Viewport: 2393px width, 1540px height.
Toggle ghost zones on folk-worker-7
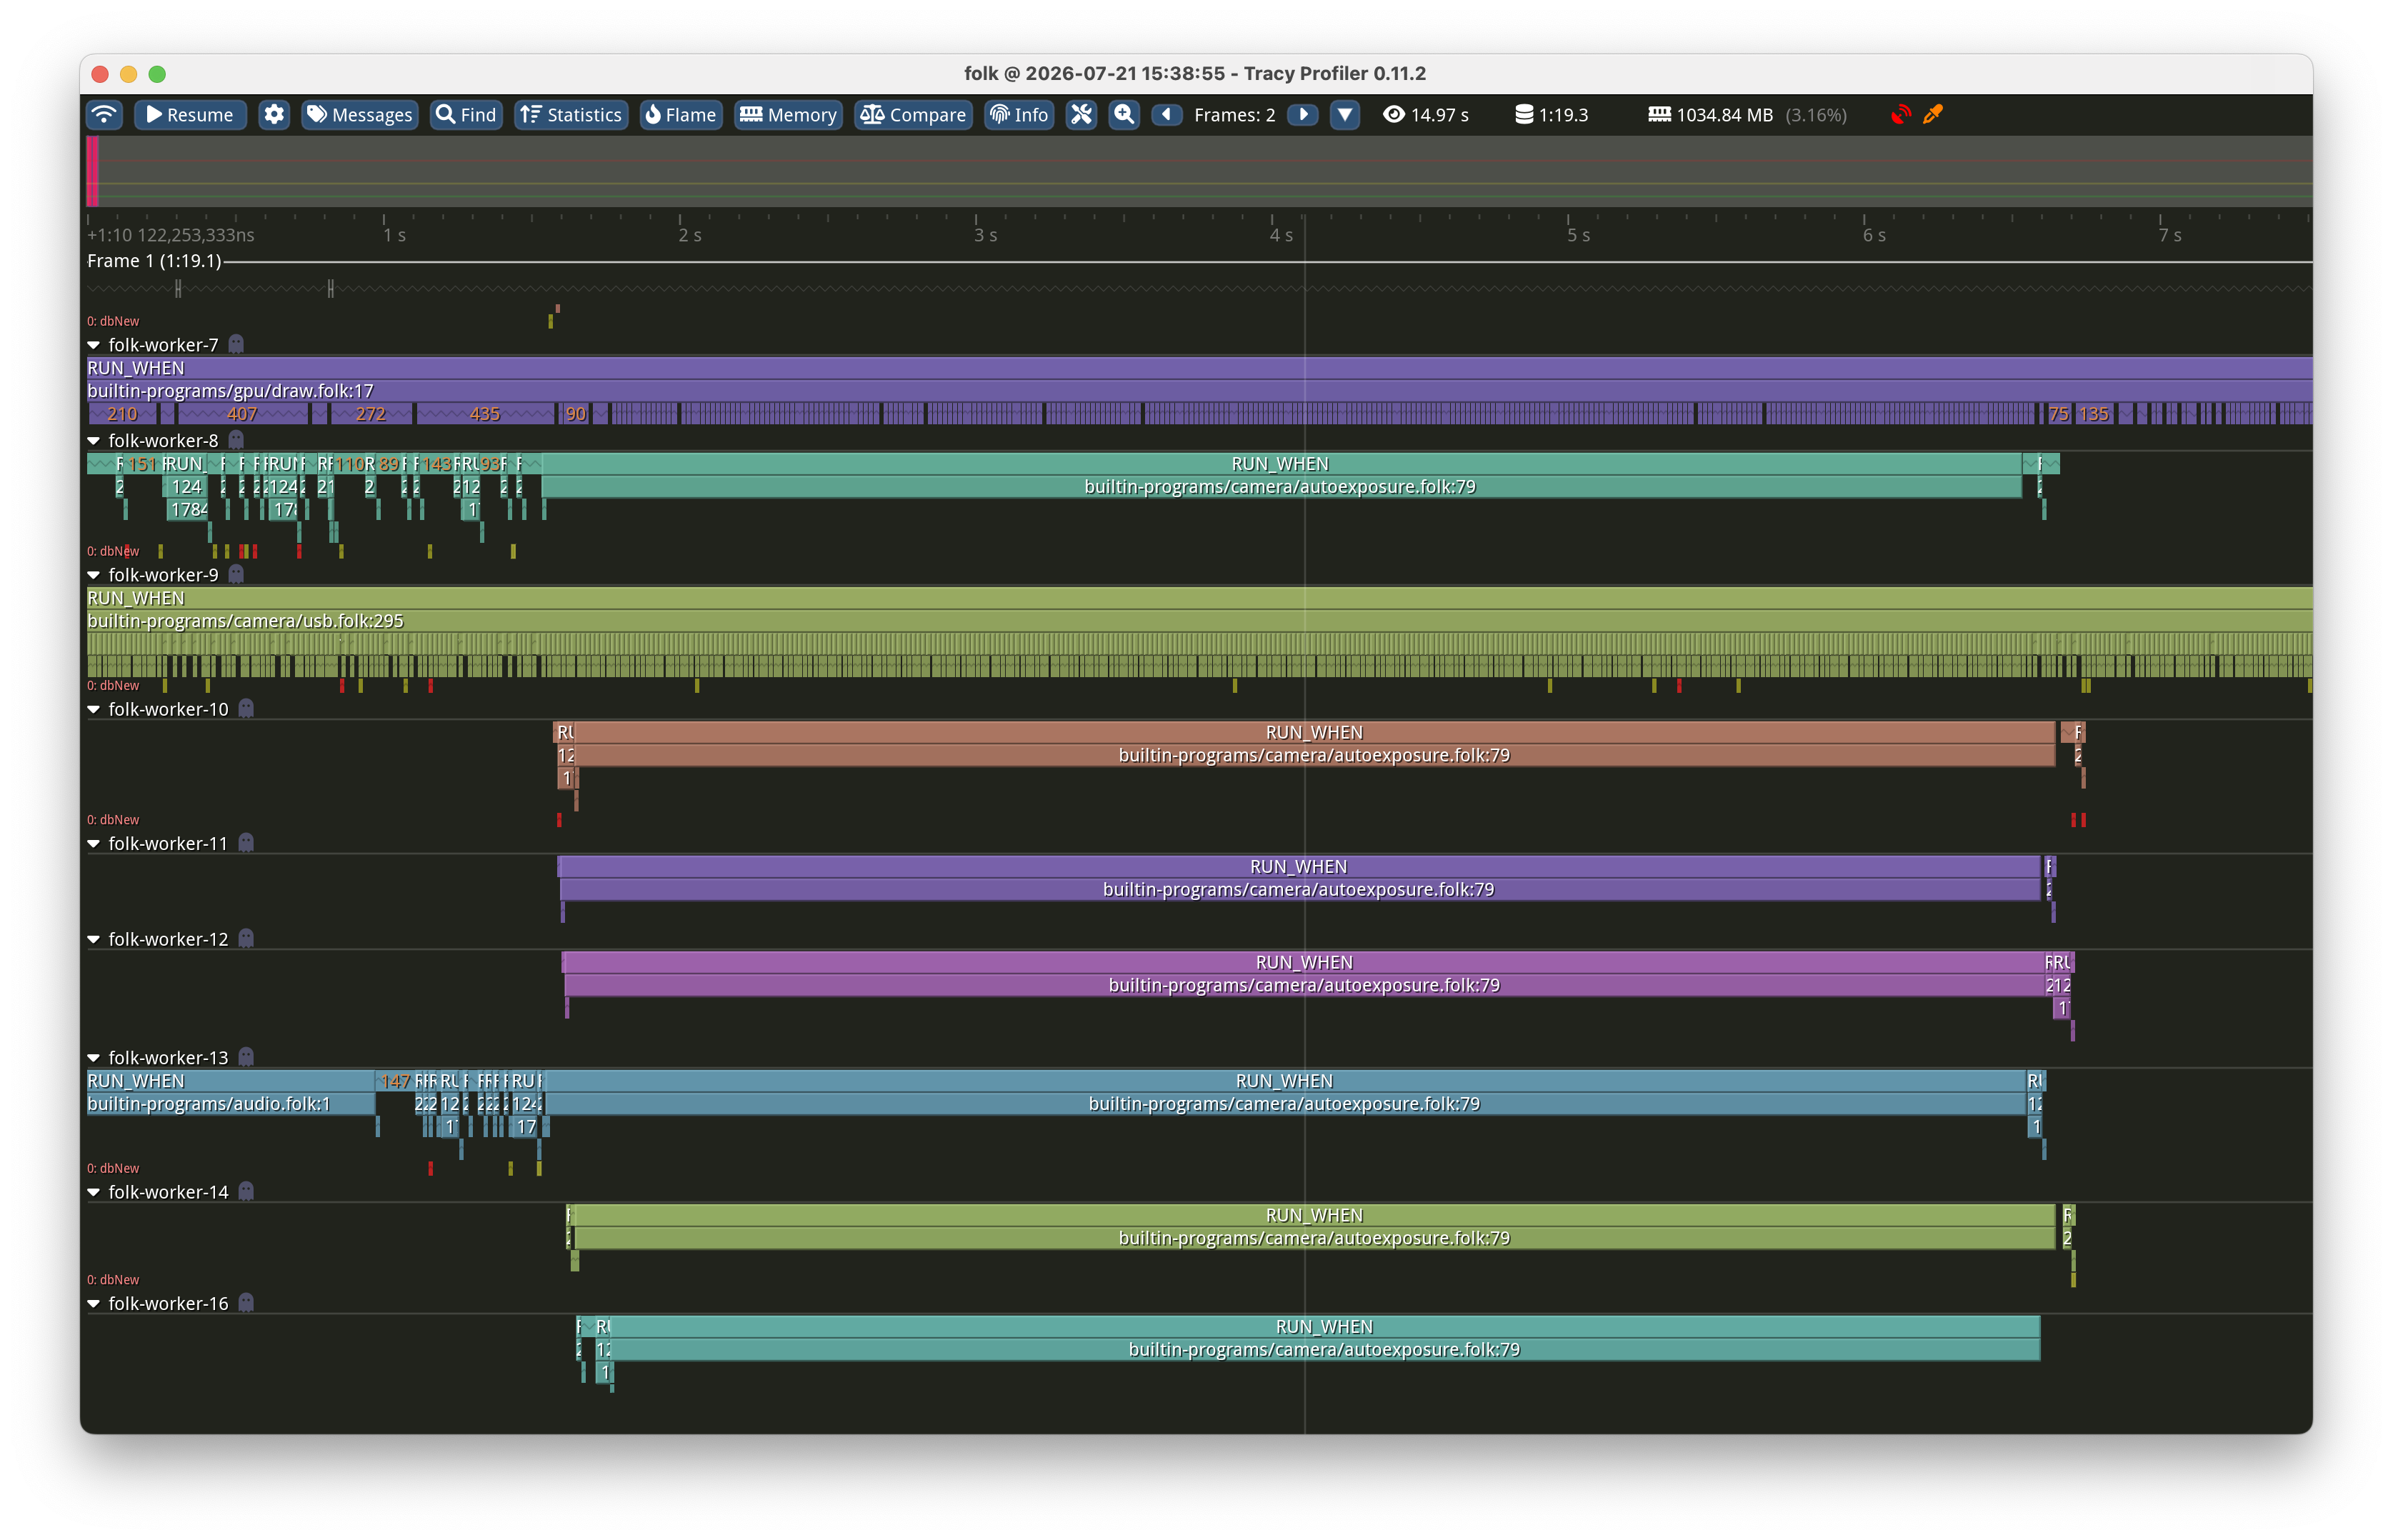click(x=236, y=344)
